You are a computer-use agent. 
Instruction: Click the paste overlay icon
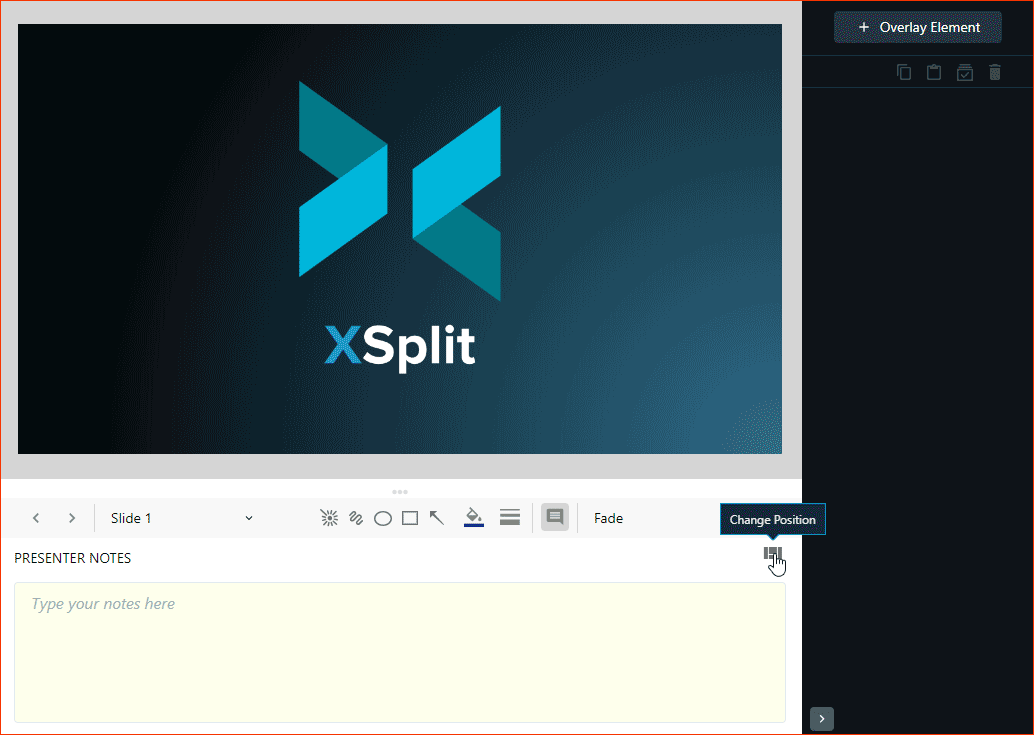point(934,72)
